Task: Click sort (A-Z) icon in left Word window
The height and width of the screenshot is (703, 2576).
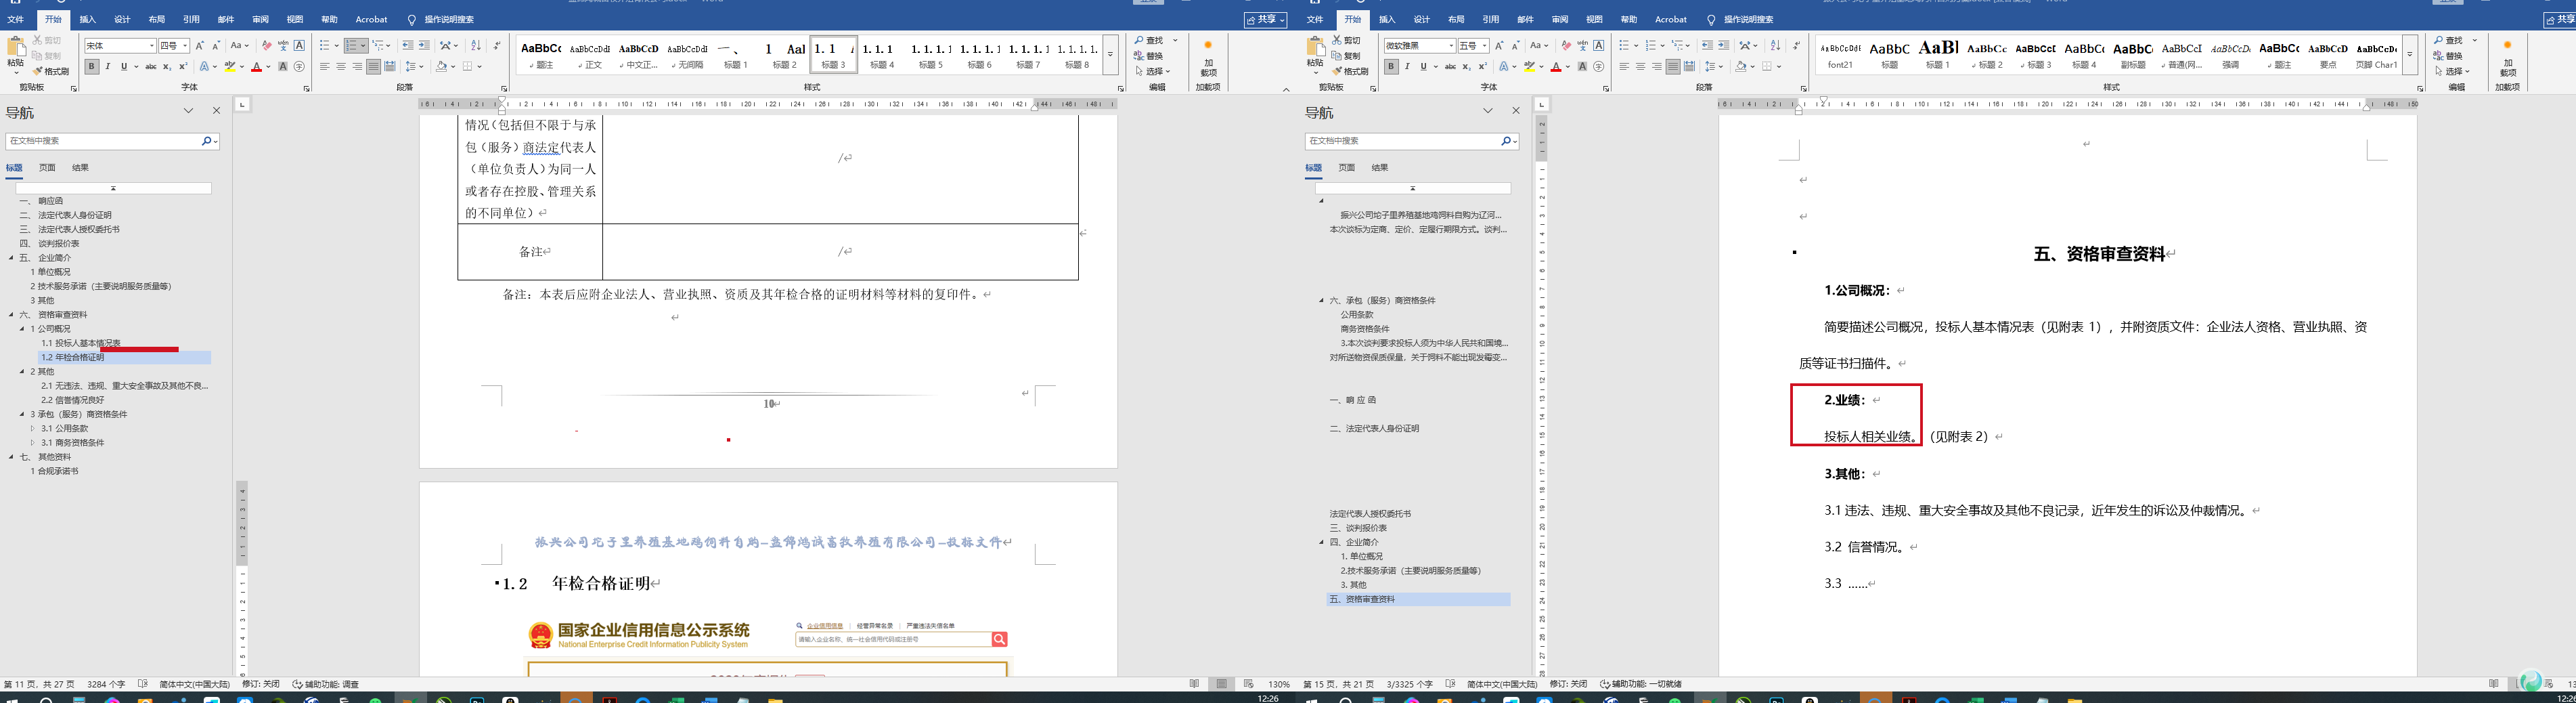Action: coord(476,46)
